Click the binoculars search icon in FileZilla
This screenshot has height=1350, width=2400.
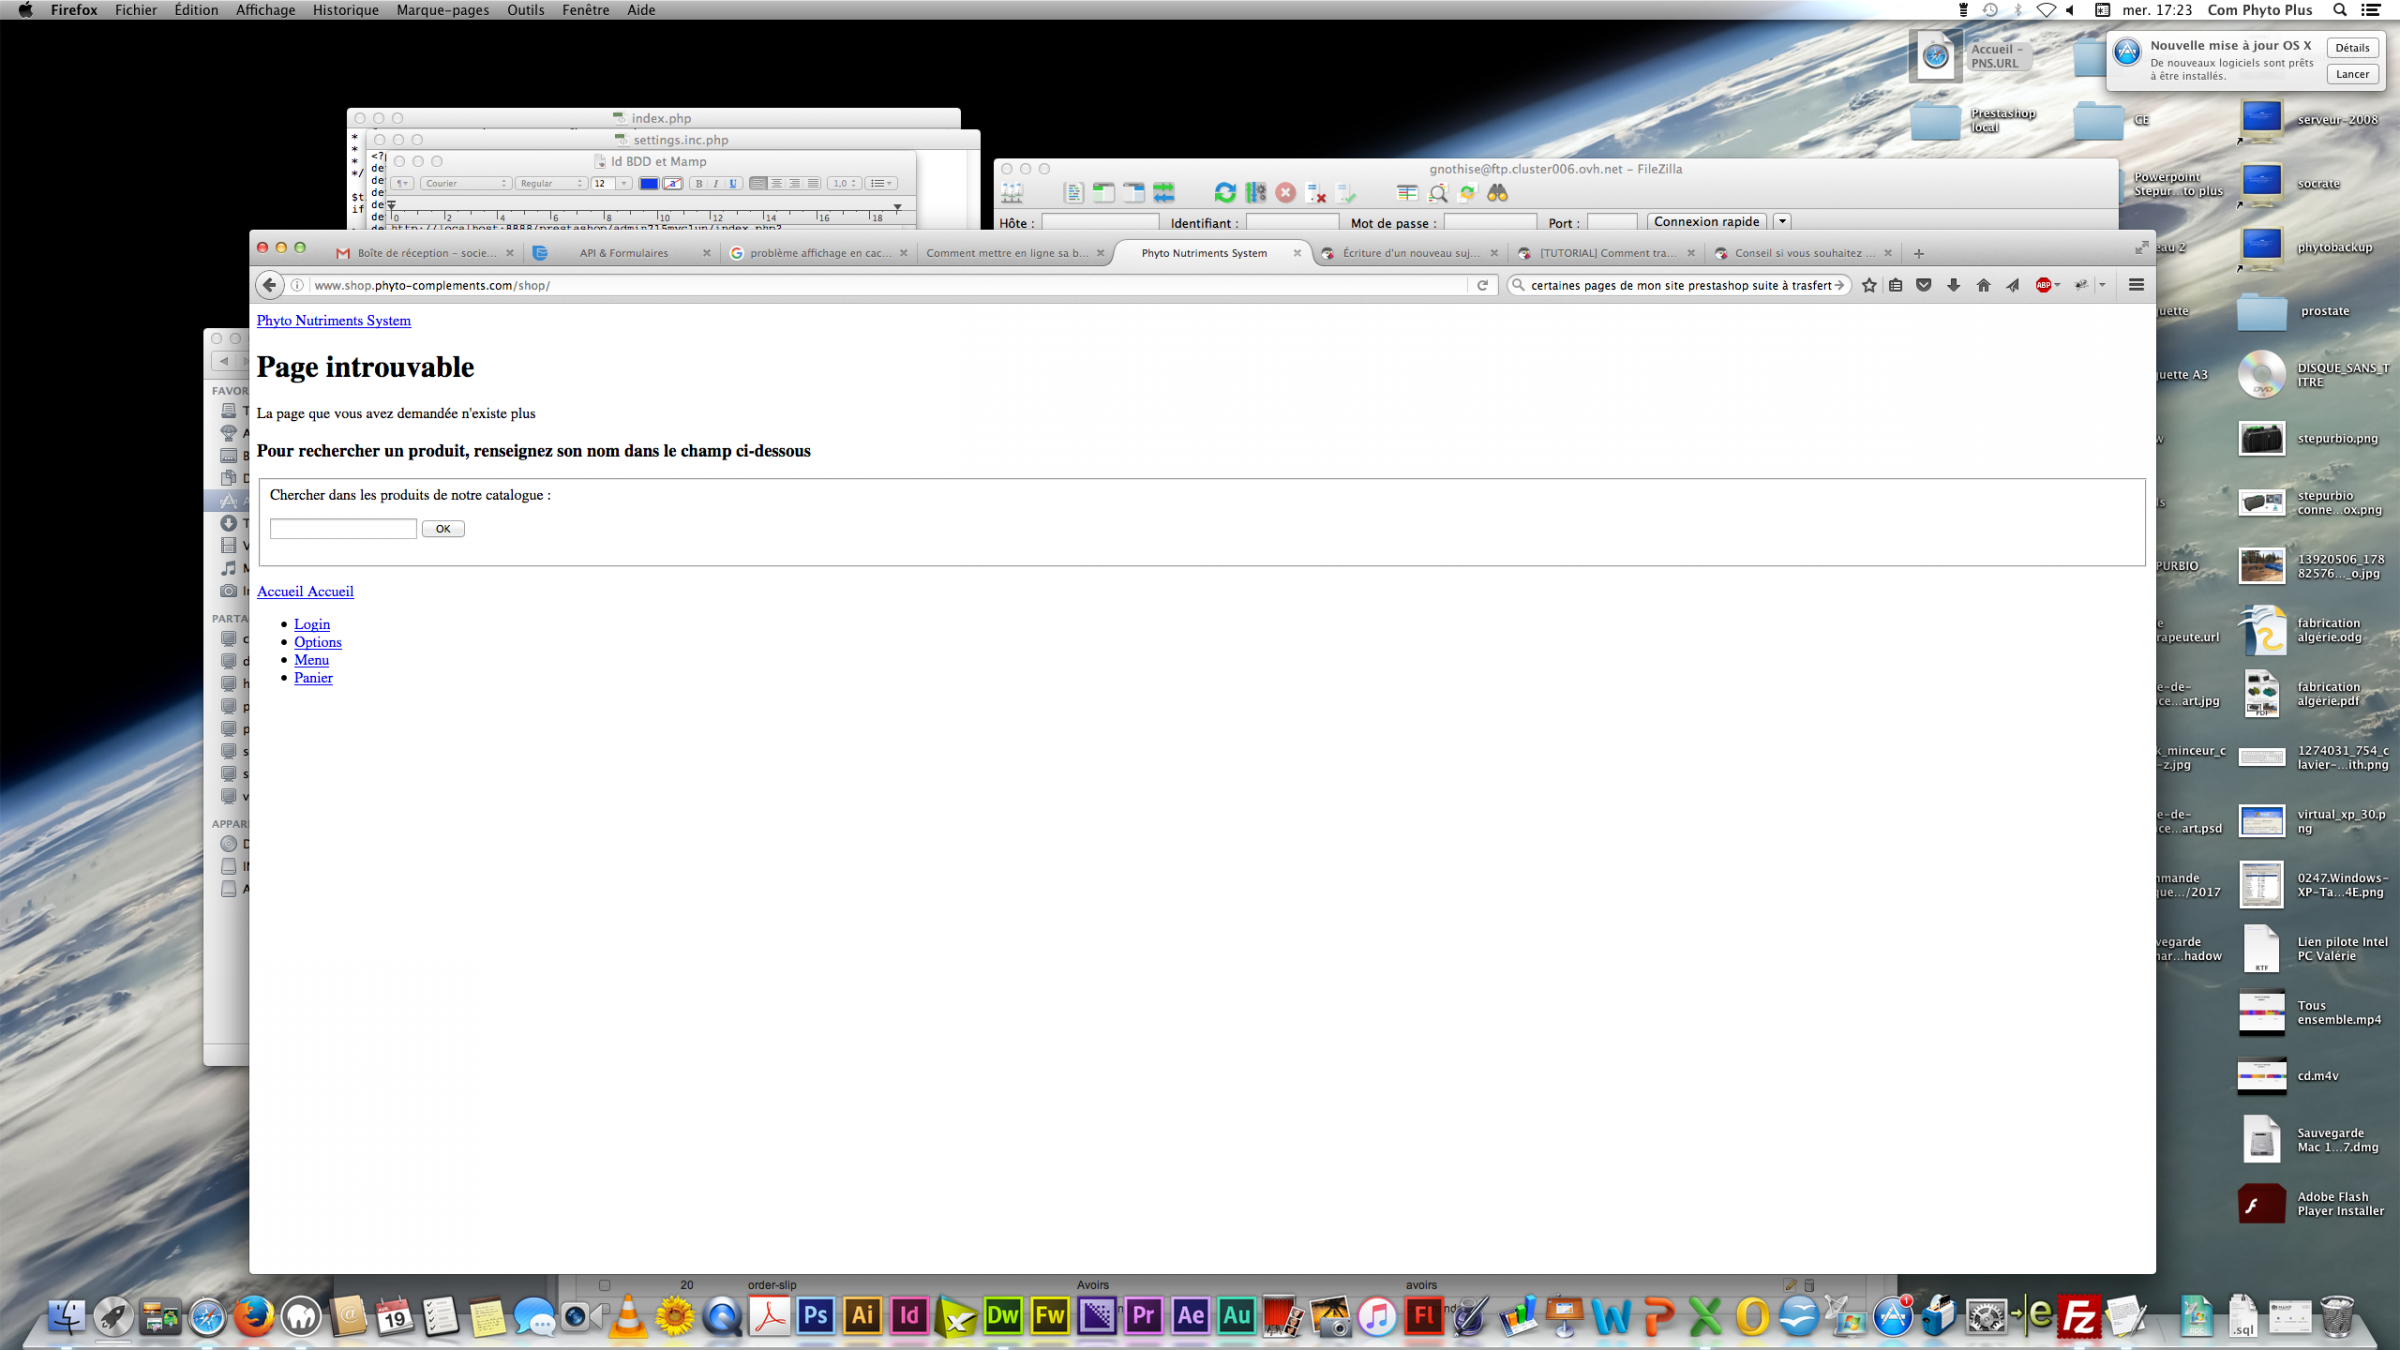[x=1497, y=193]
